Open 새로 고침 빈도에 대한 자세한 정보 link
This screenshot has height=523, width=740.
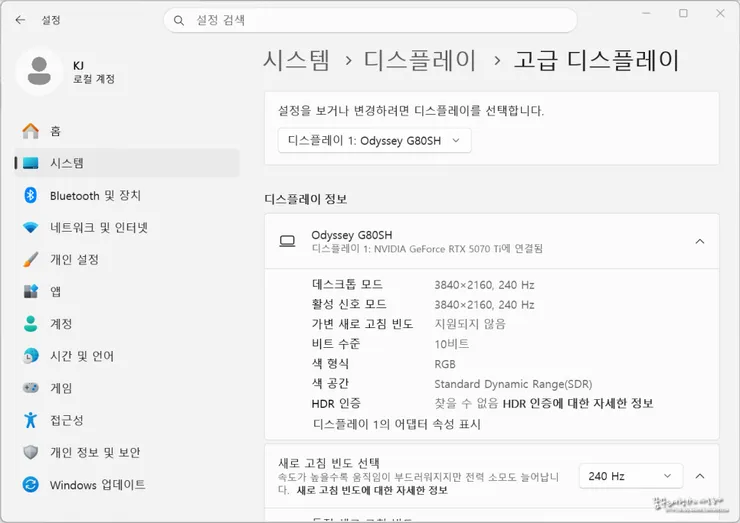click(372, 490)
